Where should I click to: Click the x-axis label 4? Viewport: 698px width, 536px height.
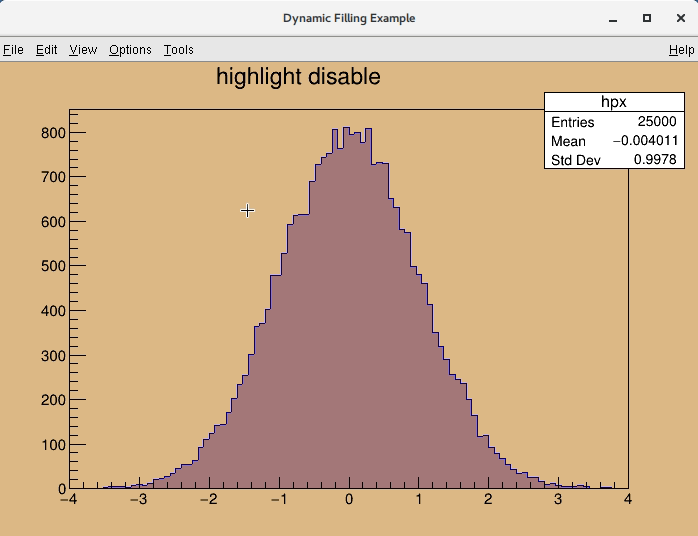click(628, 499)
